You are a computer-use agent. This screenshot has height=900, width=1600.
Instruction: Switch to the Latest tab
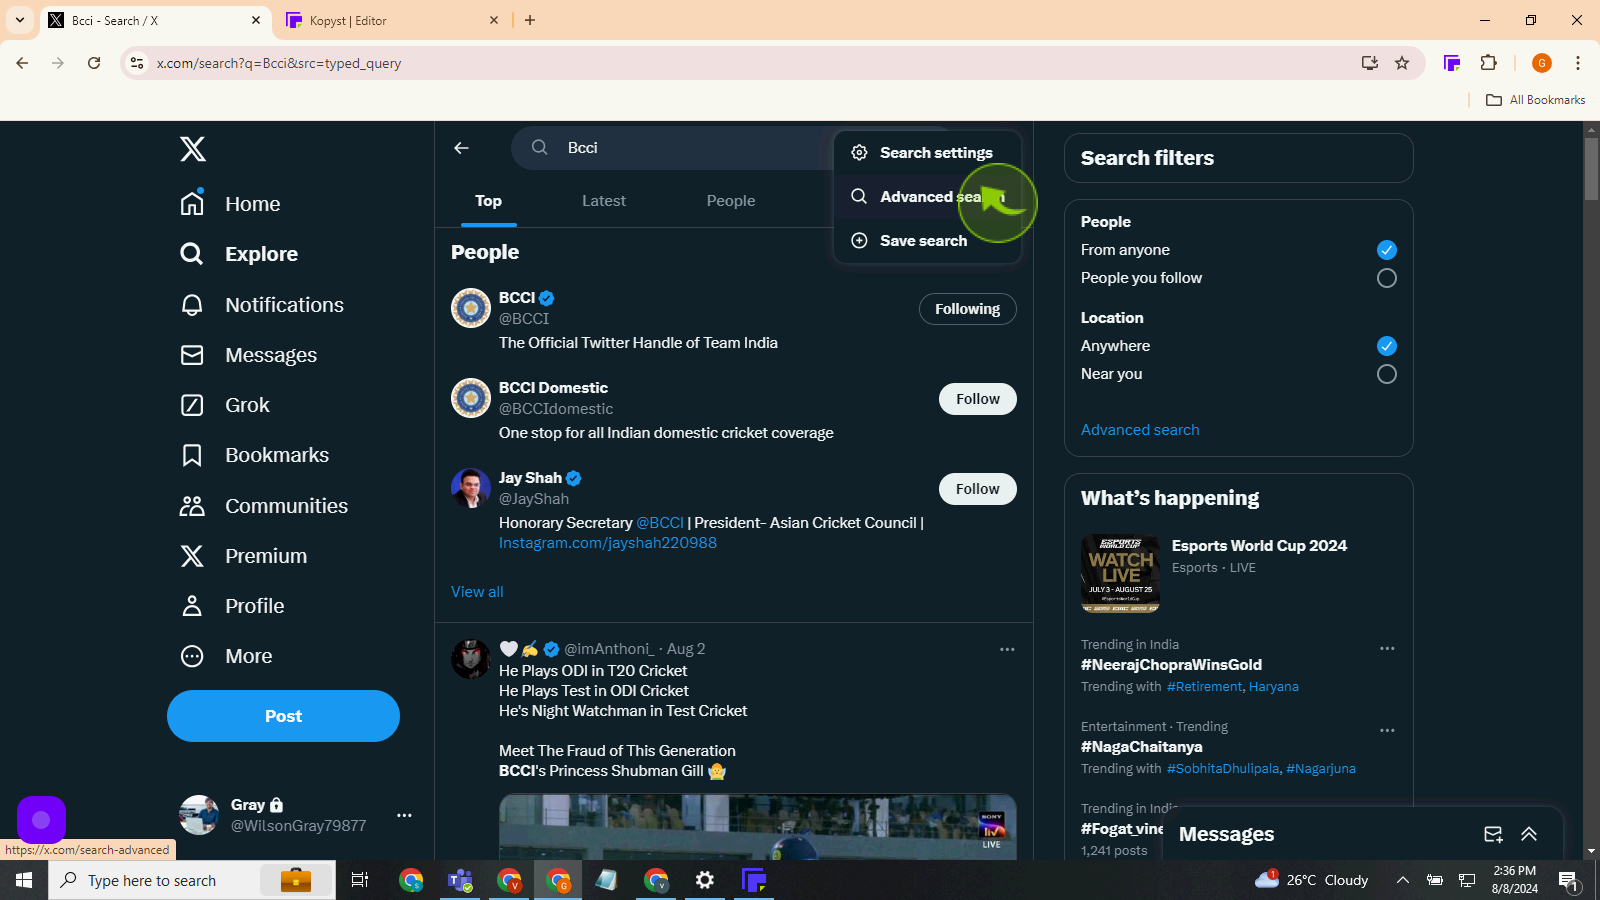pos(604,201)
